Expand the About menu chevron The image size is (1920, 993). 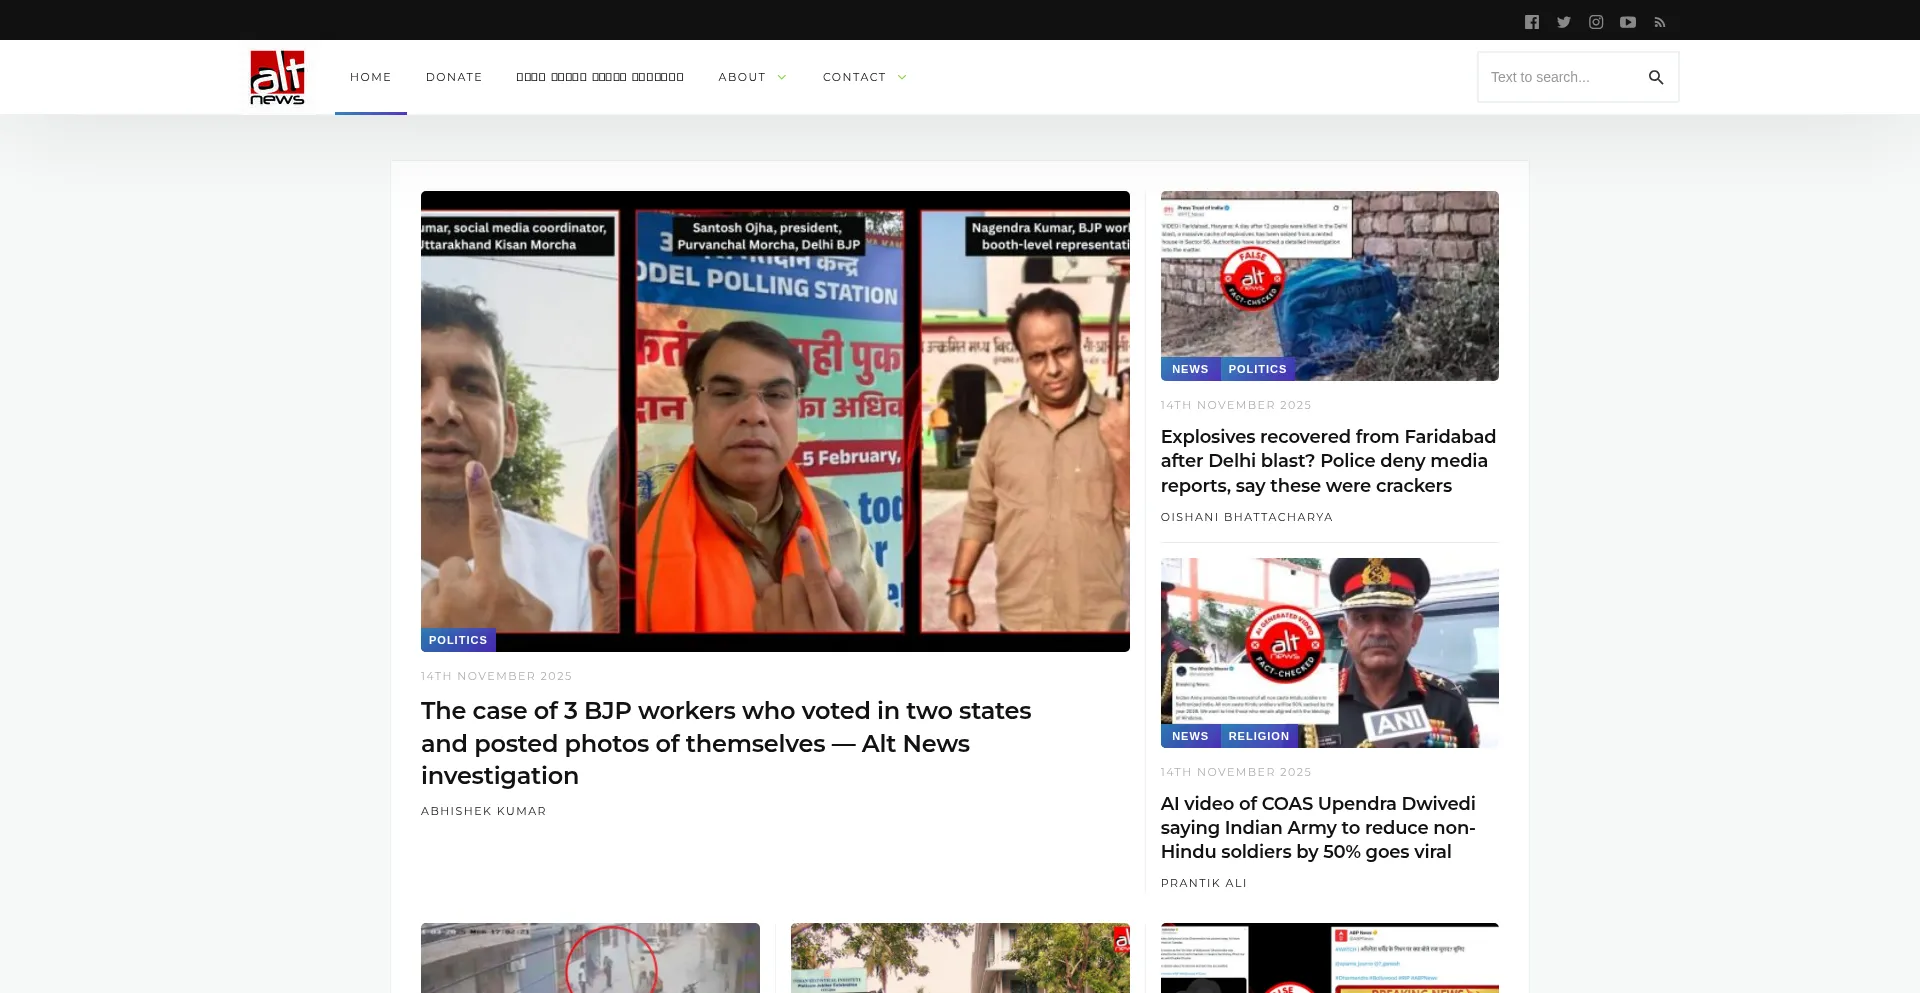coord(782,77)
